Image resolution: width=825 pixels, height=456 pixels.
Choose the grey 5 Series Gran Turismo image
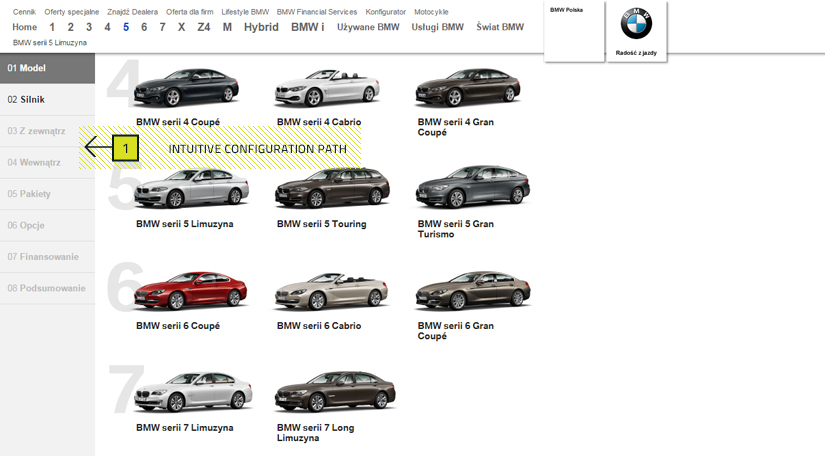[x=472, y=187]
